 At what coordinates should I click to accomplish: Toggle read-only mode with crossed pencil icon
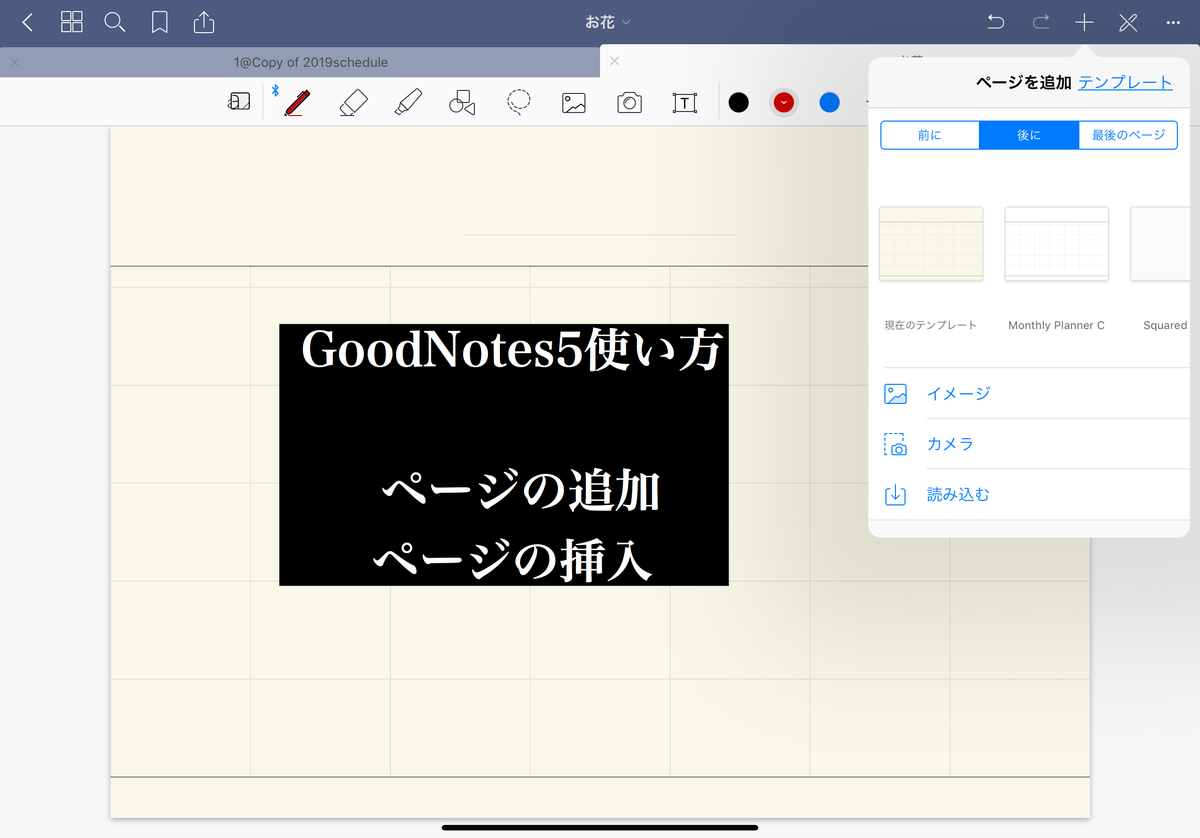point(1128,22)
